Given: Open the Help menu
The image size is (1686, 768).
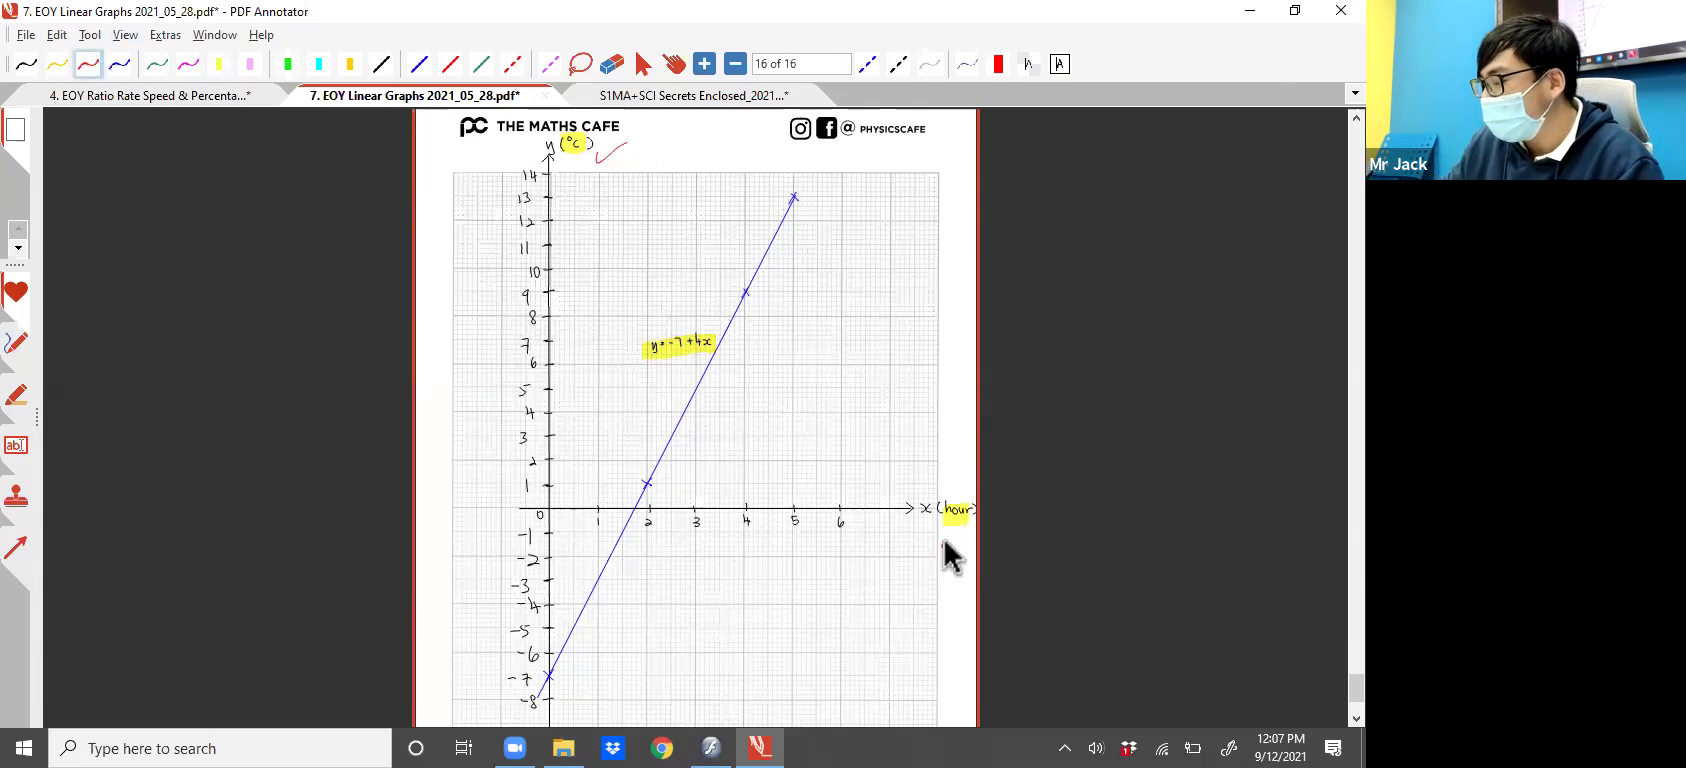Looking at the screenshot, I should 261,35.
